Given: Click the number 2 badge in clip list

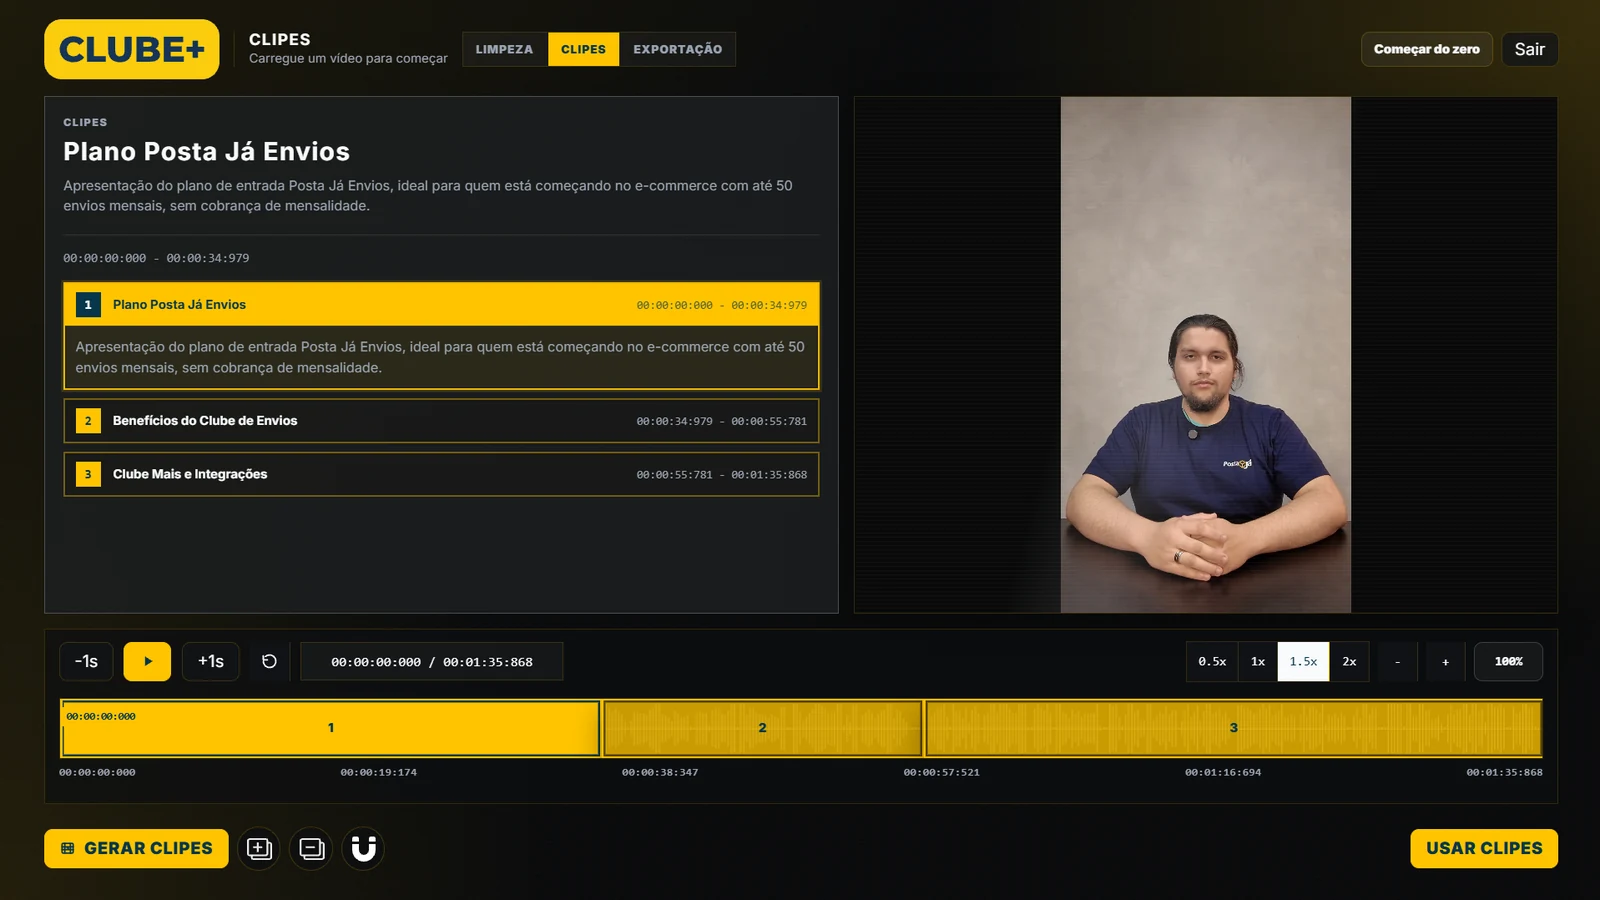Looking at the screenshot, I should (88, 421).
